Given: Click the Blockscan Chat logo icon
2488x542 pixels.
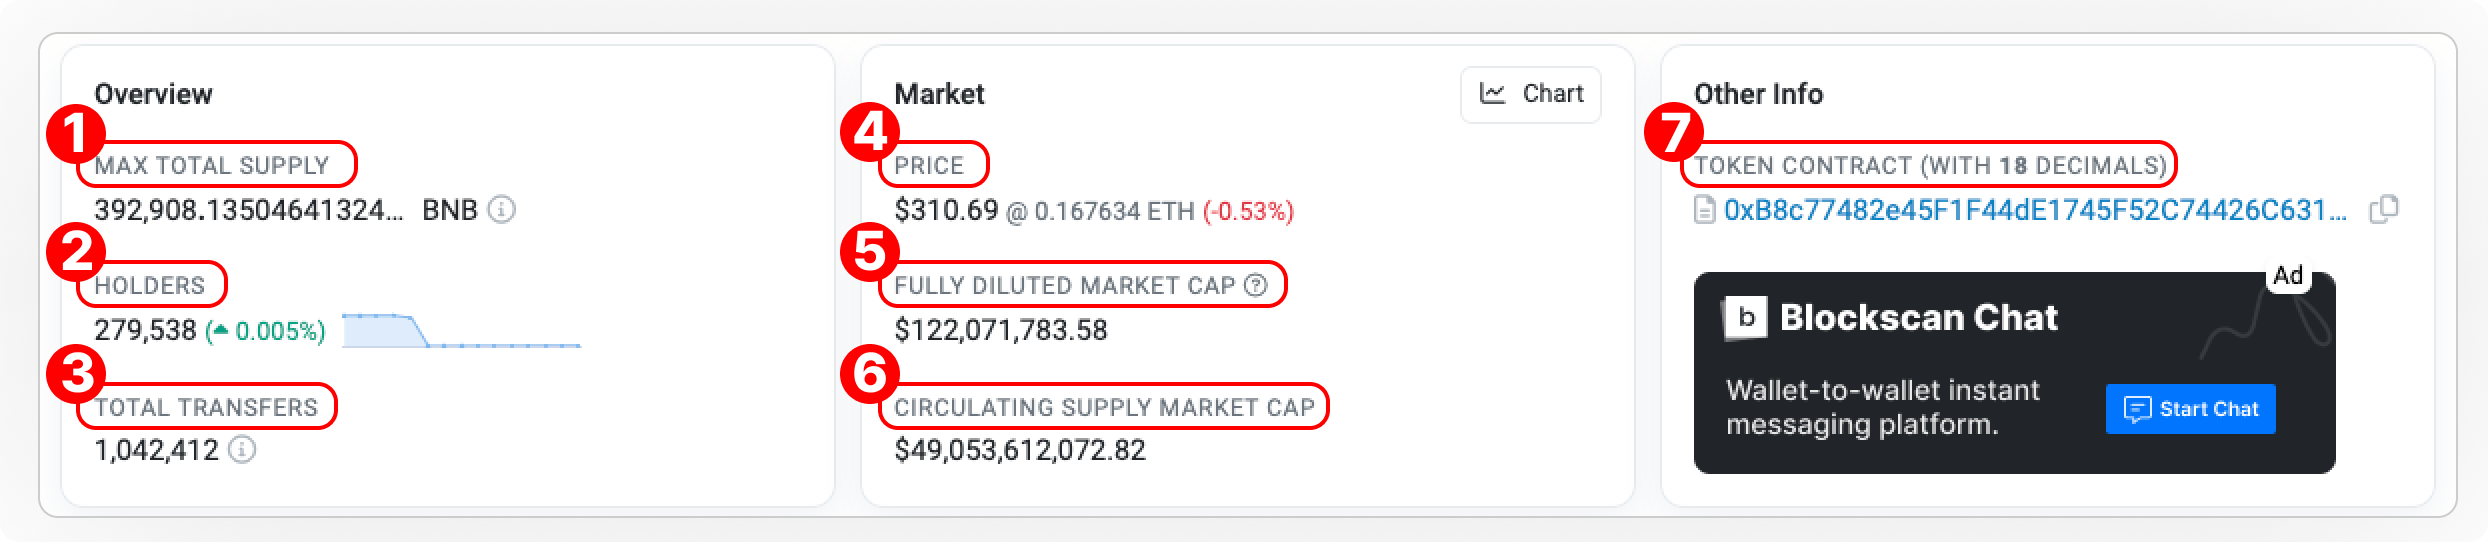Looking at the screenshot, I should (x=1745, y=318).
